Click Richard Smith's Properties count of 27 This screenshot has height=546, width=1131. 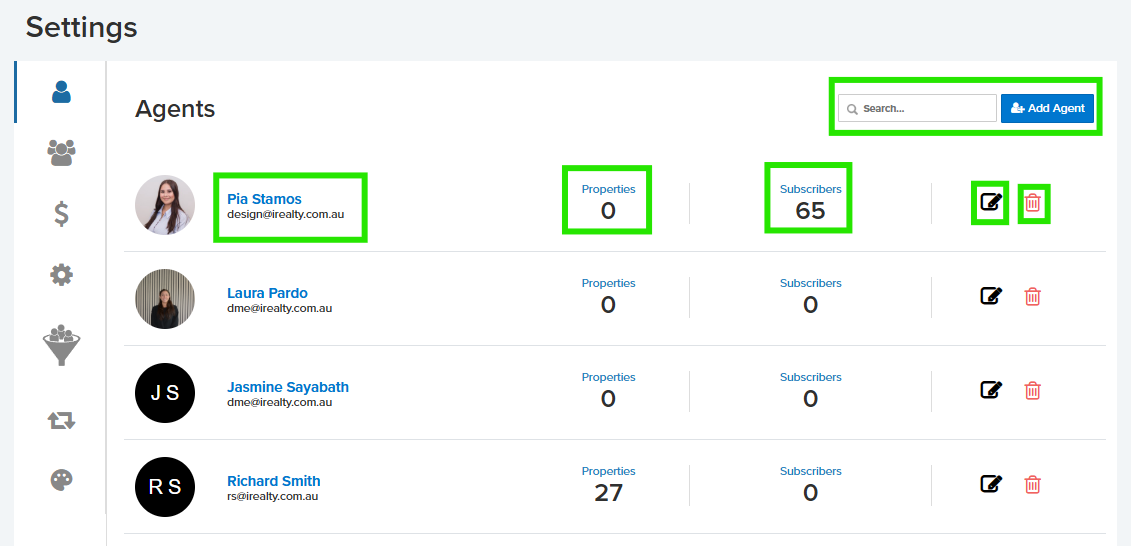(608, 492)
